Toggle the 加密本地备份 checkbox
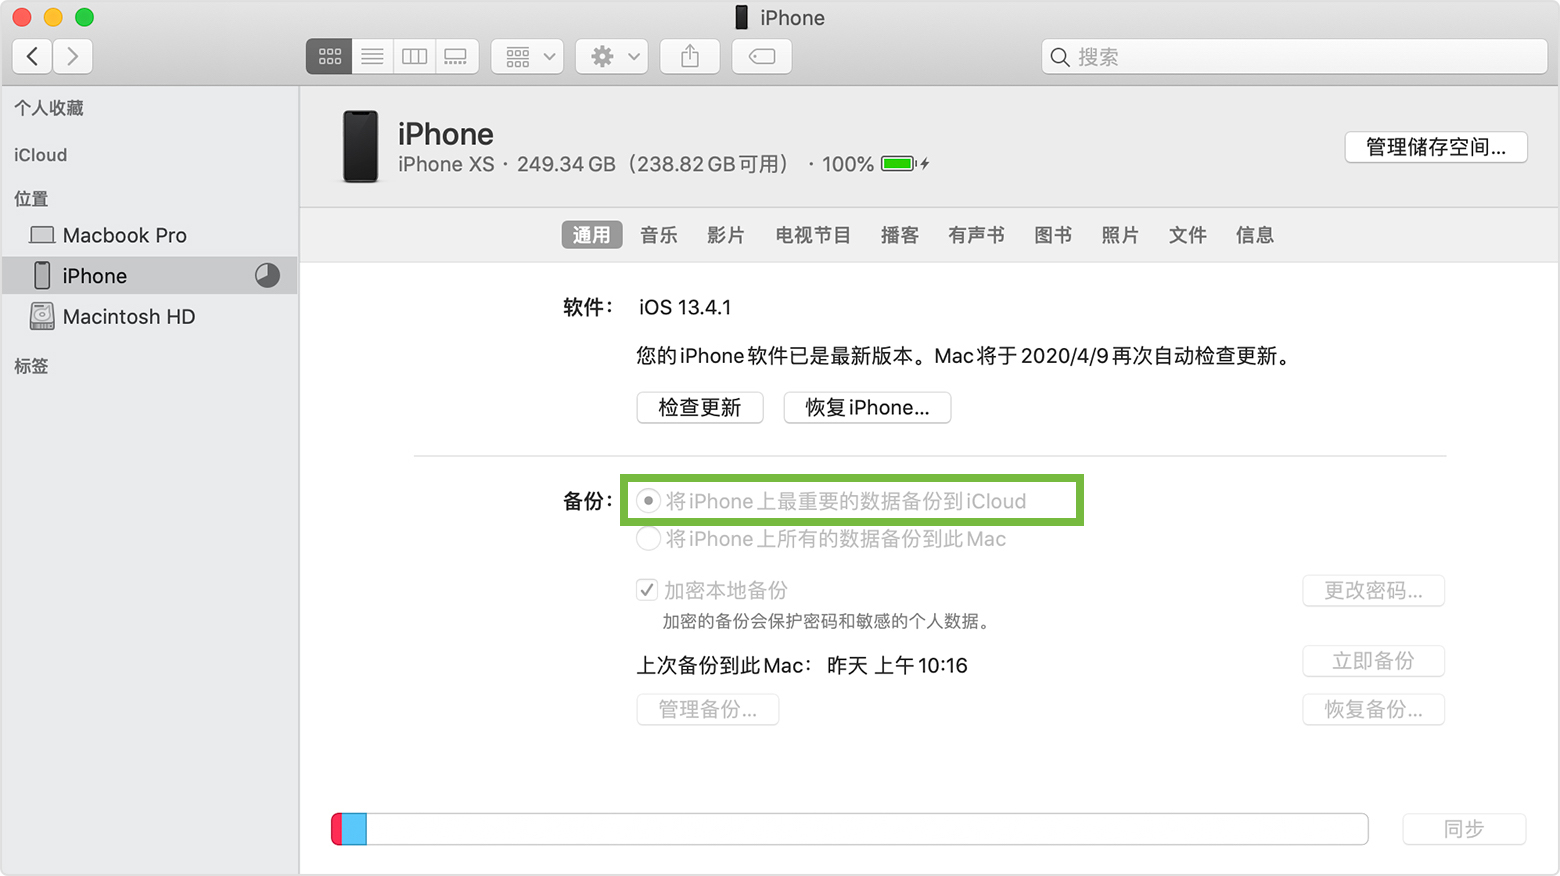The width and height of the screenshot is (1560, 876). (x=647, y=590)
